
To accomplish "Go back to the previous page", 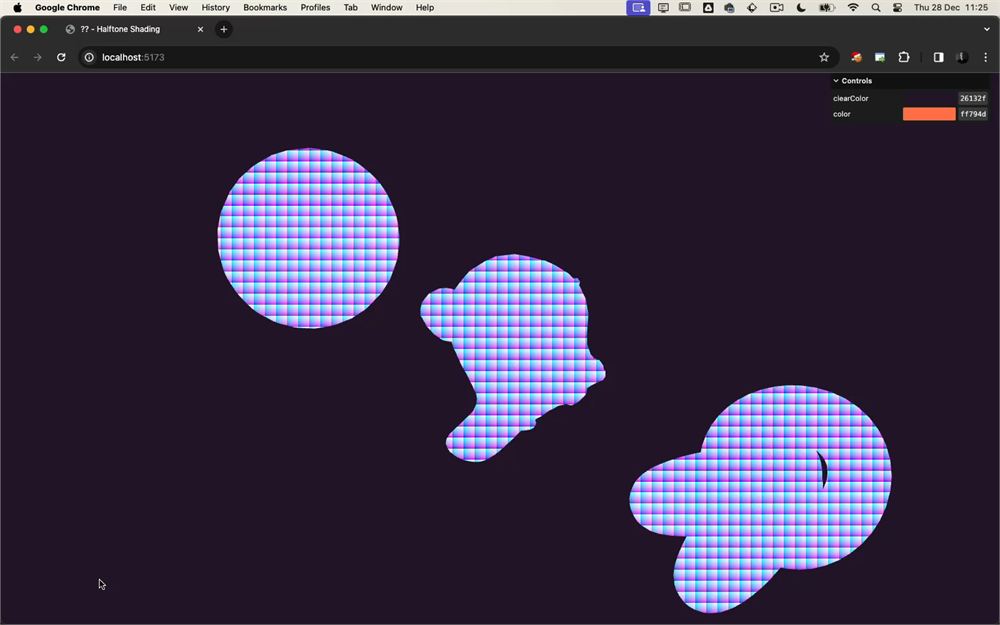I will pos(15,57).
